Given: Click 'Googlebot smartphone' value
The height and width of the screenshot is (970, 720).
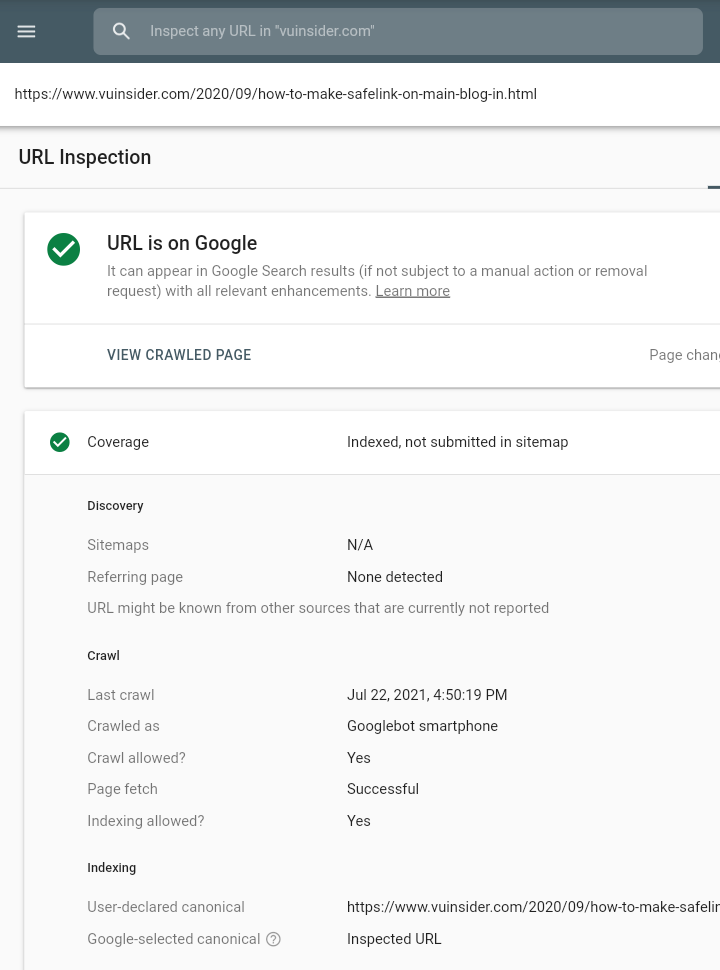Looking at the screenshot, I should point(422,726).
